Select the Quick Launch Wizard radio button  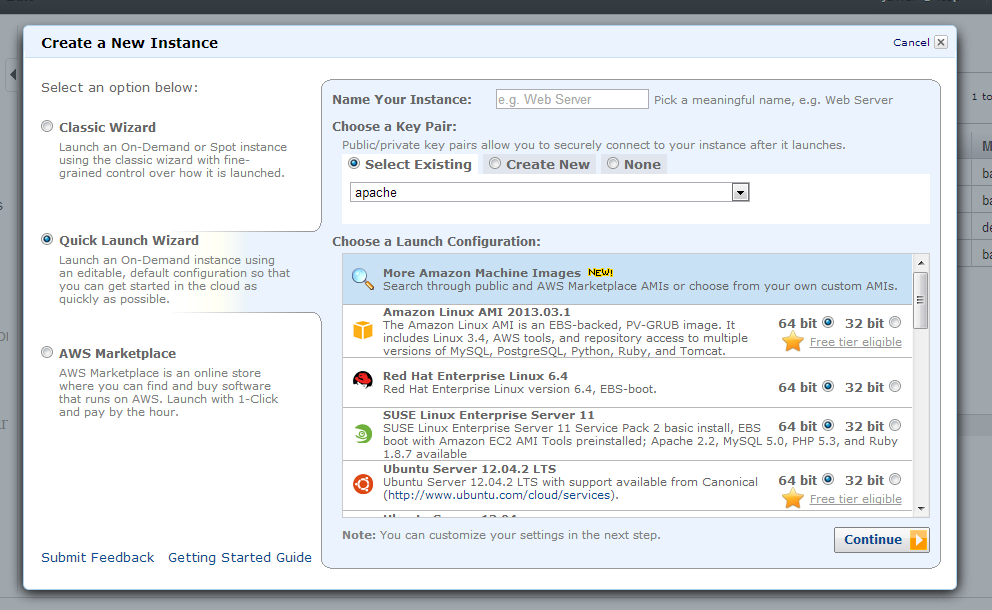[x=47, y=239]
